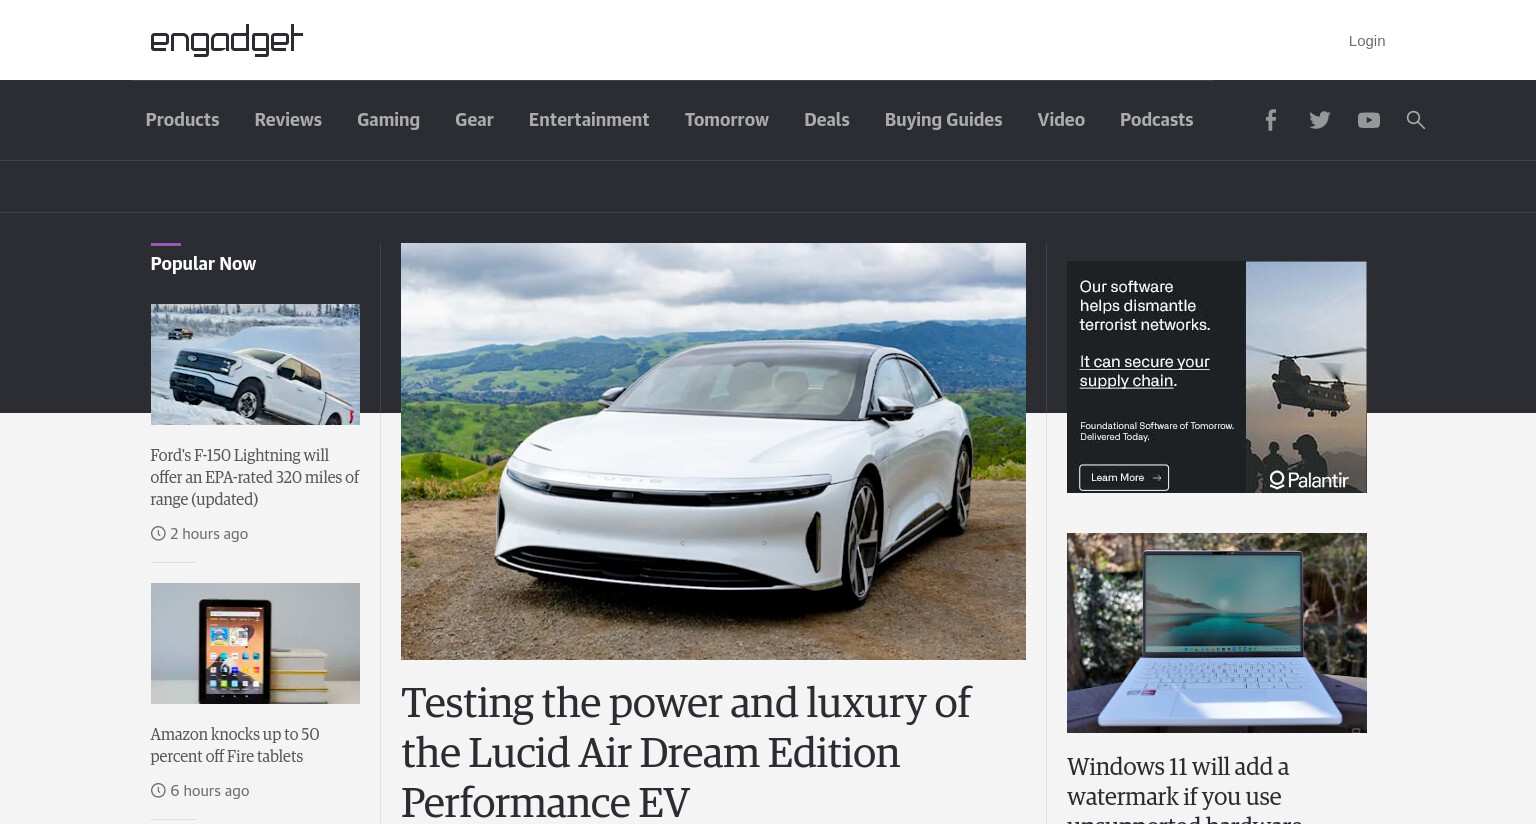Go to the Video section

pos(1061,120)
